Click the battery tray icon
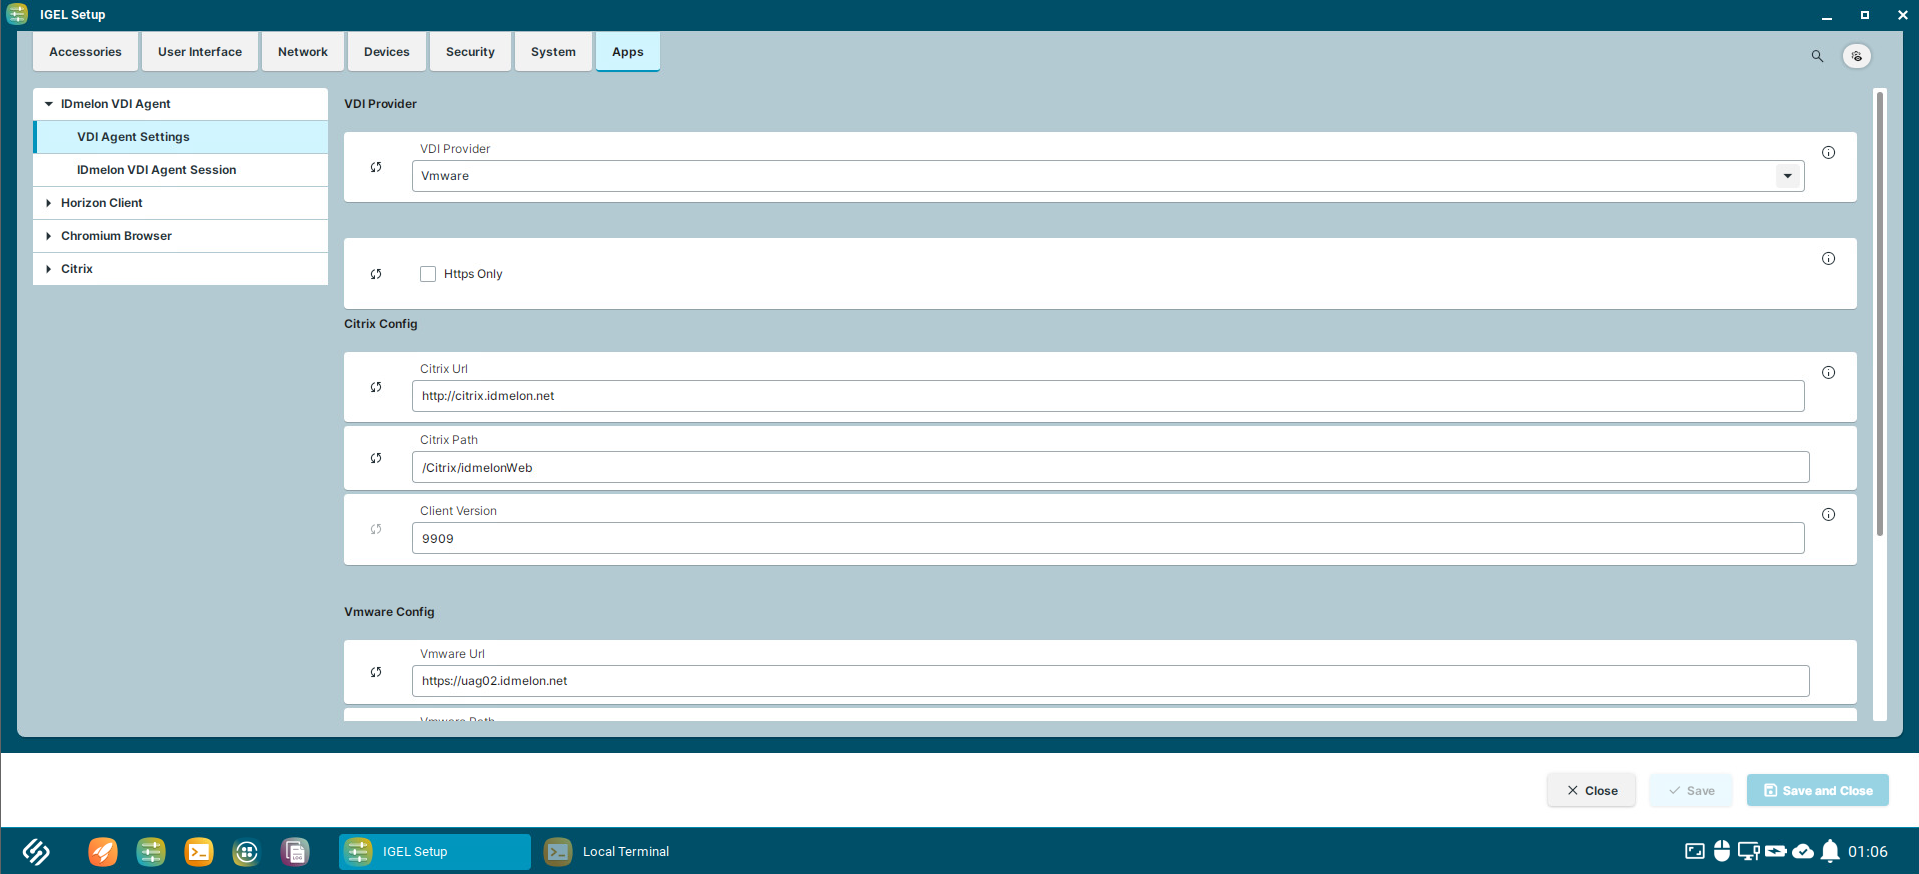The width and height of the screenshot is (1919, 874). [x=1776, y=851]
